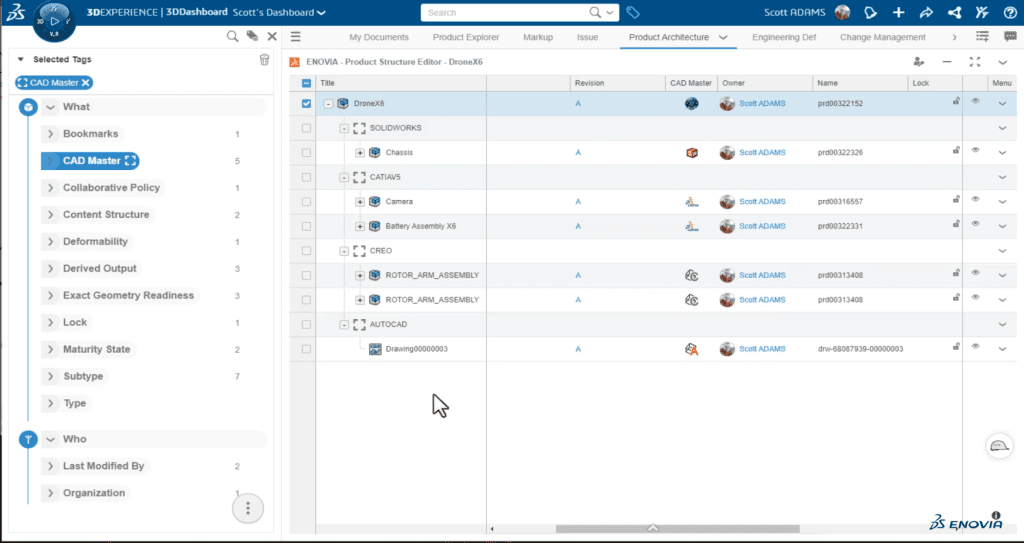Image resolution: width=1024 pixels, height=543 pixels.
Task: Click the helmet assistant icon at right edge
Action: (999, 446)
